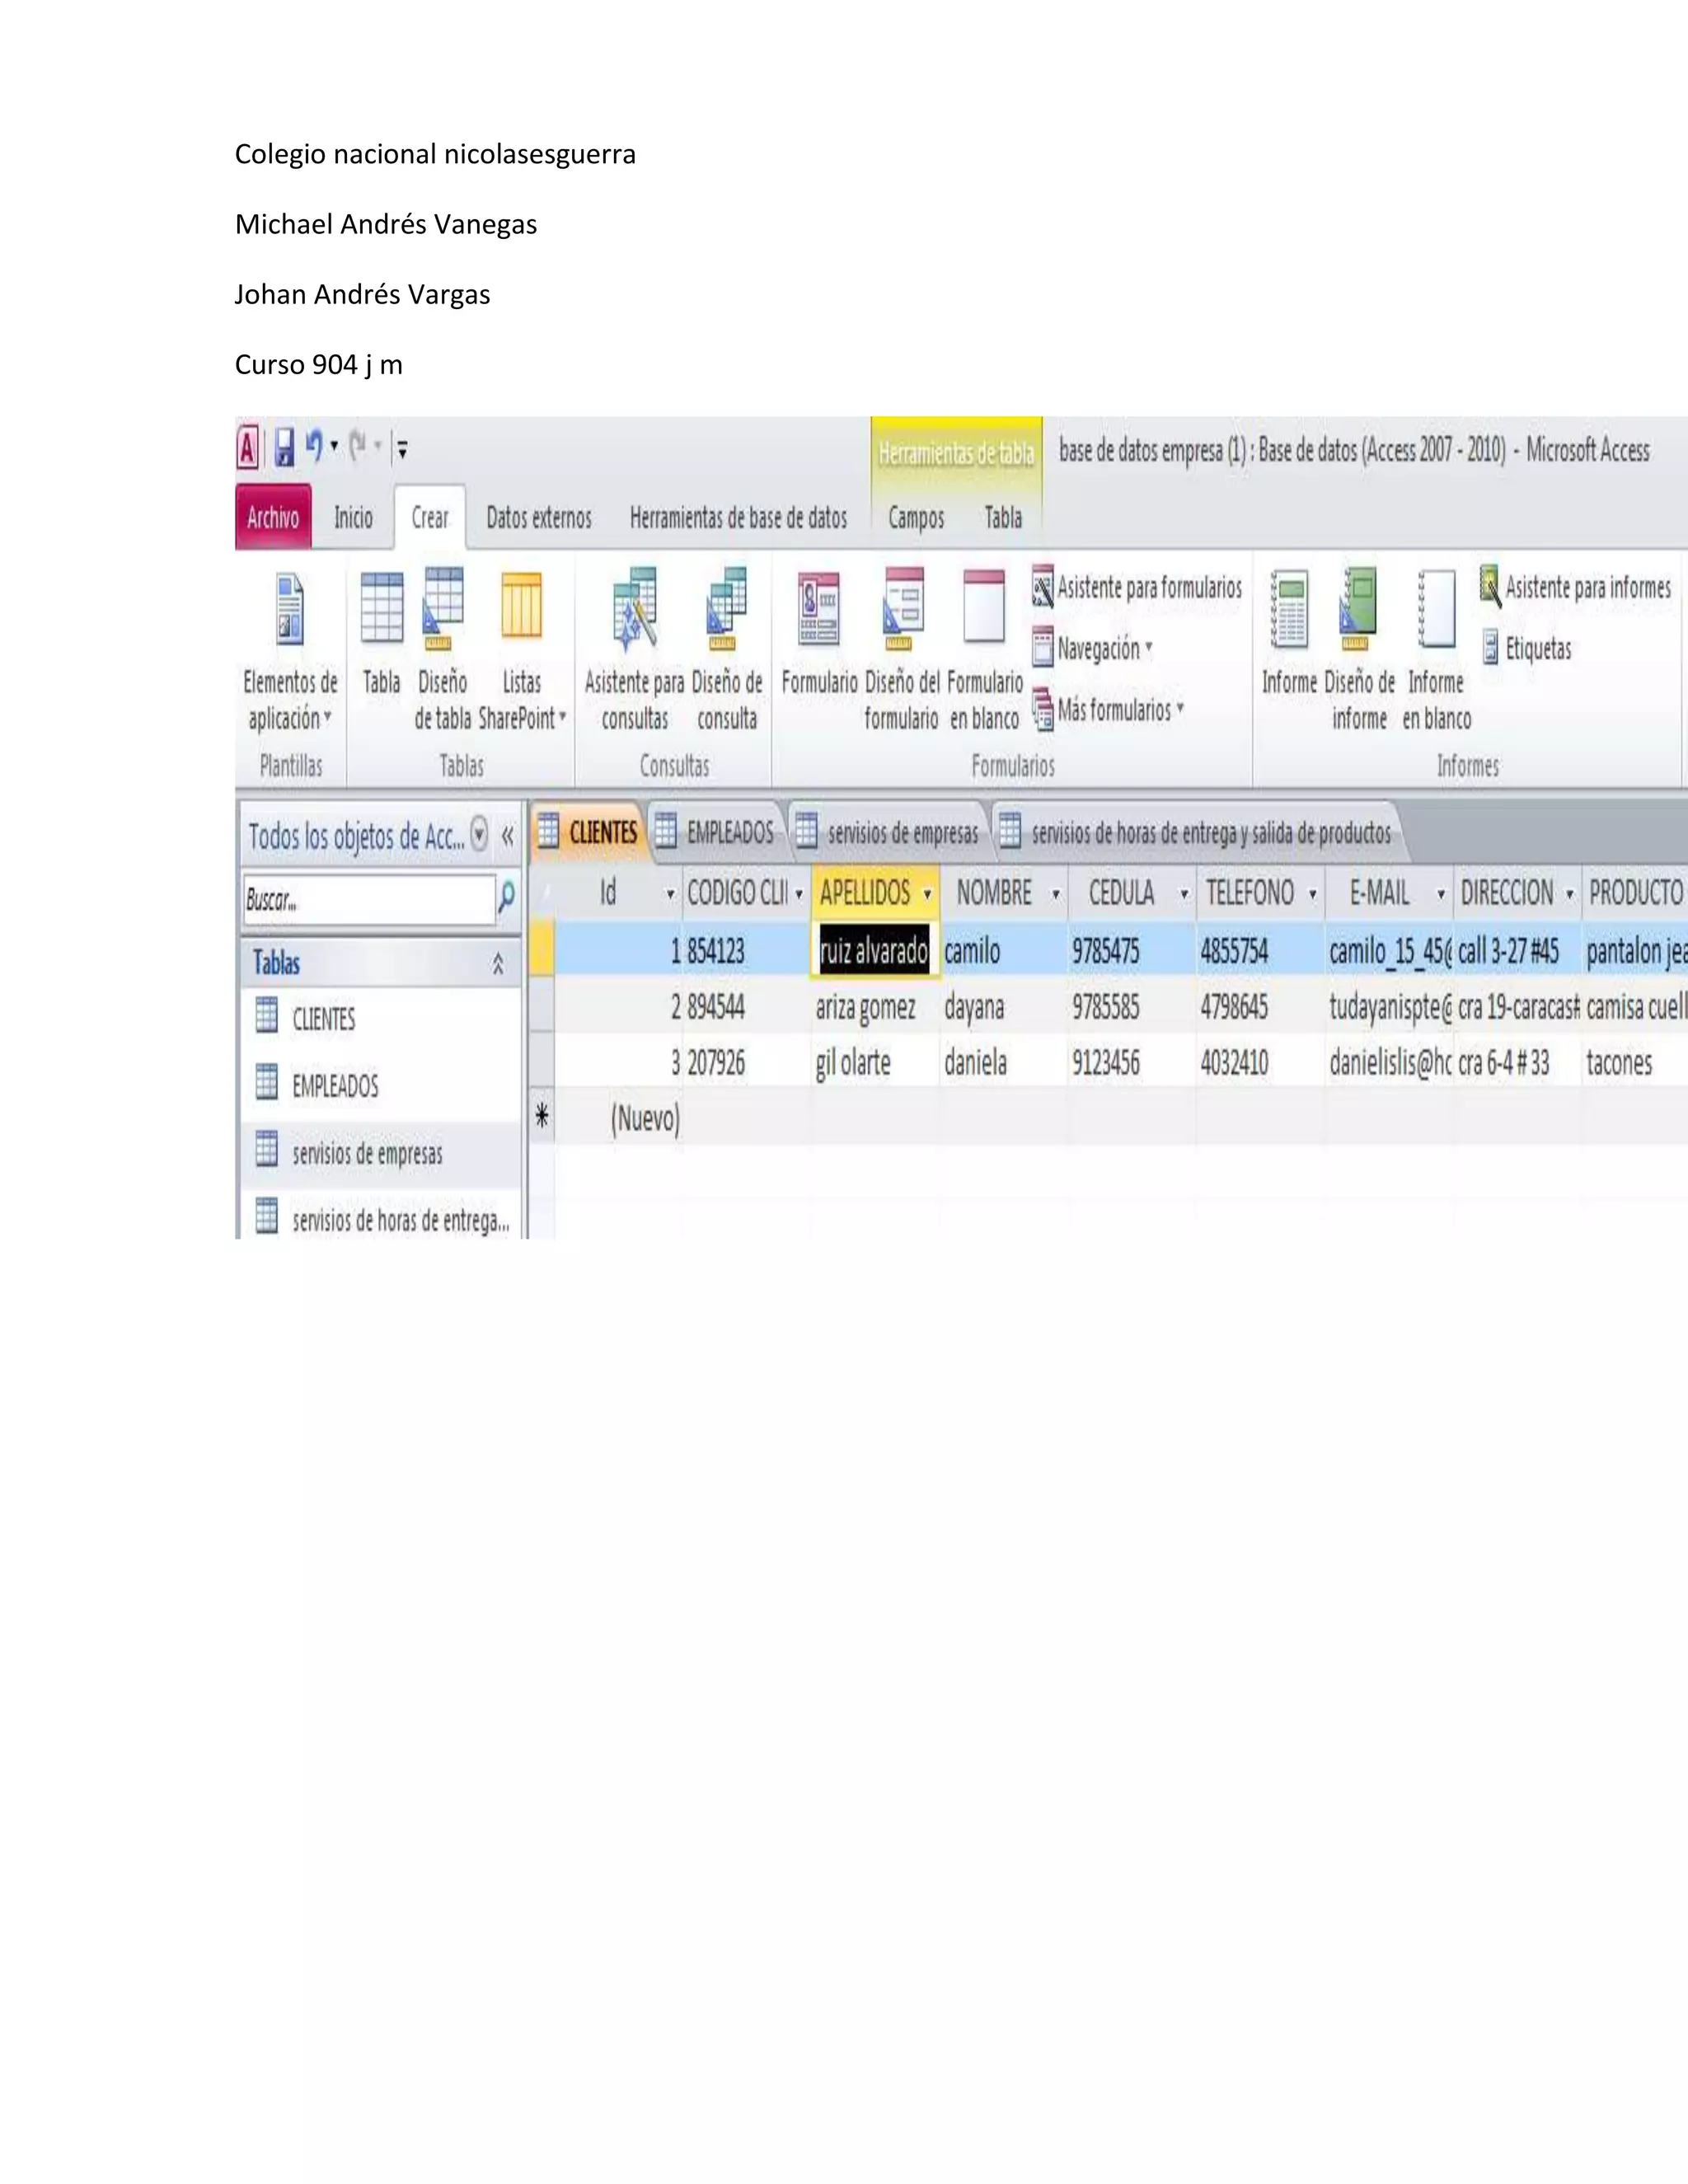Click the Etiquetas labels icon

[1527, 648]
